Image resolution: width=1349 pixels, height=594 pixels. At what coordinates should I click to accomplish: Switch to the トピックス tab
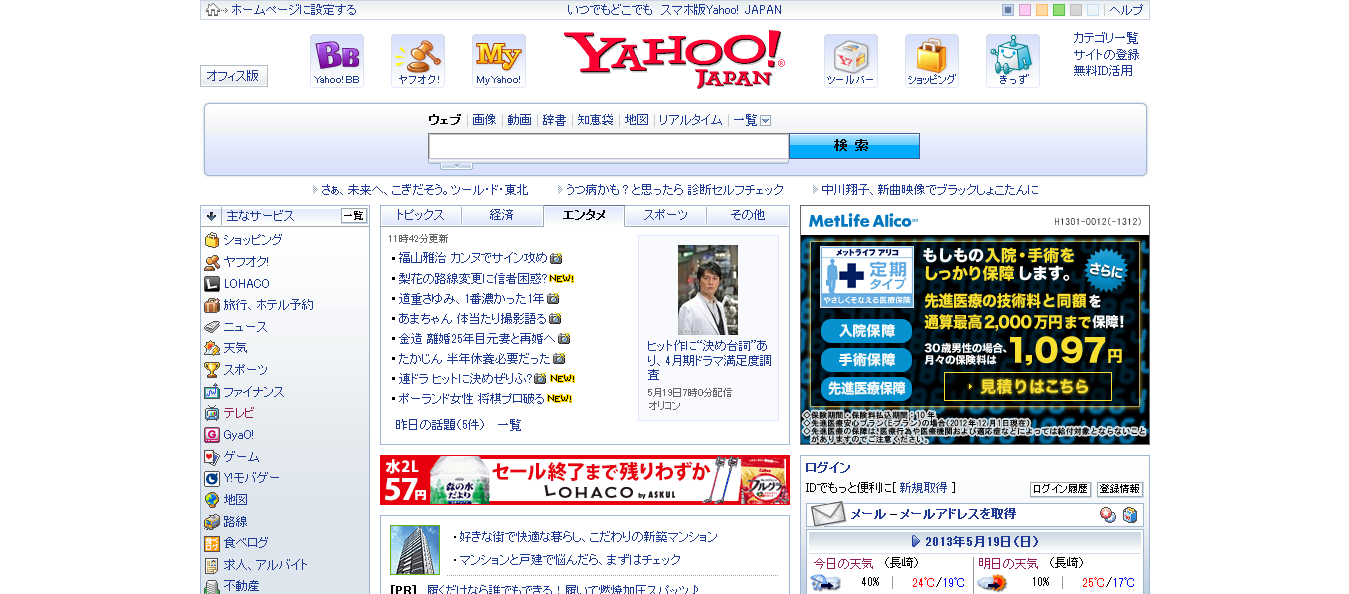(x=421, y=215)
